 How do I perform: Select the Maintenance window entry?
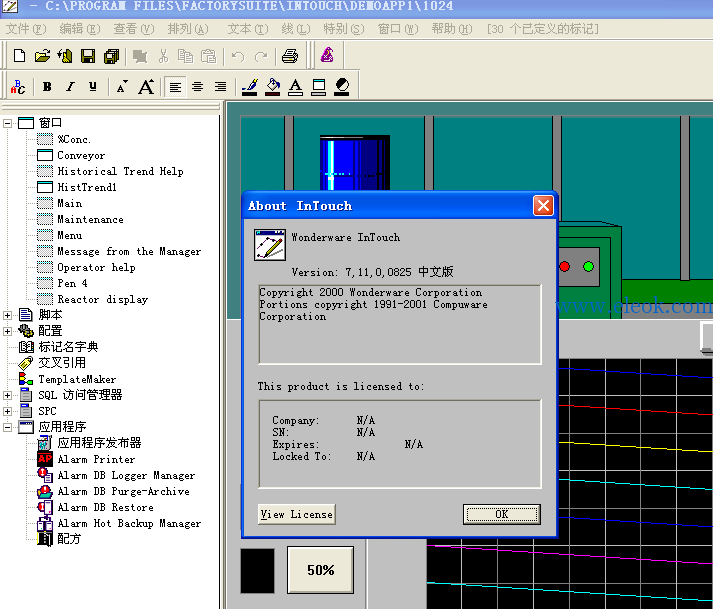[90, 219]
